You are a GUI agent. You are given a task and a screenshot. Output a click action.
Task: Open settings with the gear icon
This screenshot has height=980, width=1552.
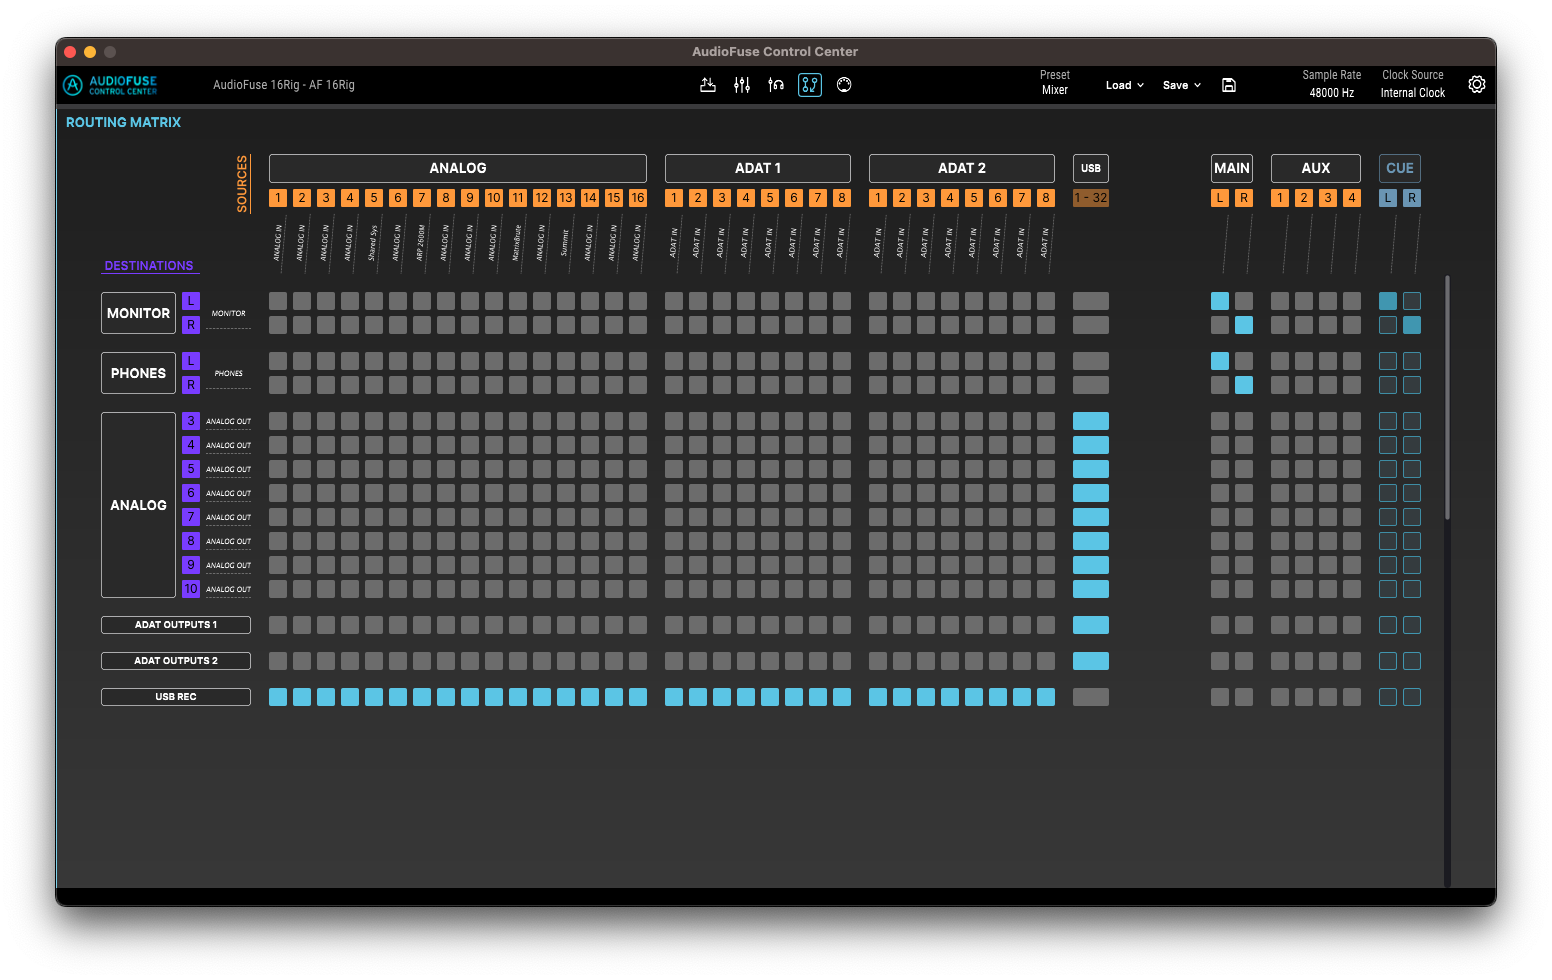[1477, 85]
